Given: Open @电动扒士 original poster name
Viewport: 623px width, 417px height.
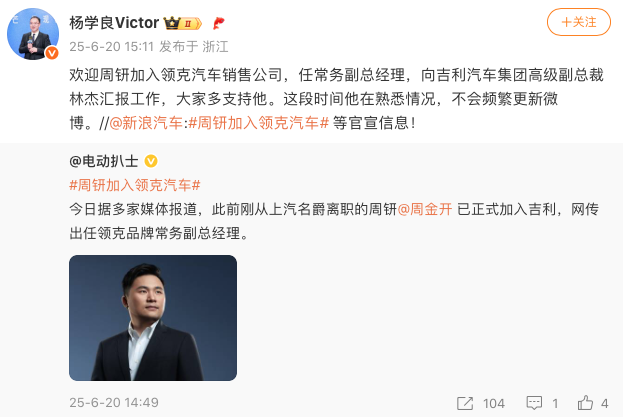Looking at the screenshot, I should (104, 161).
